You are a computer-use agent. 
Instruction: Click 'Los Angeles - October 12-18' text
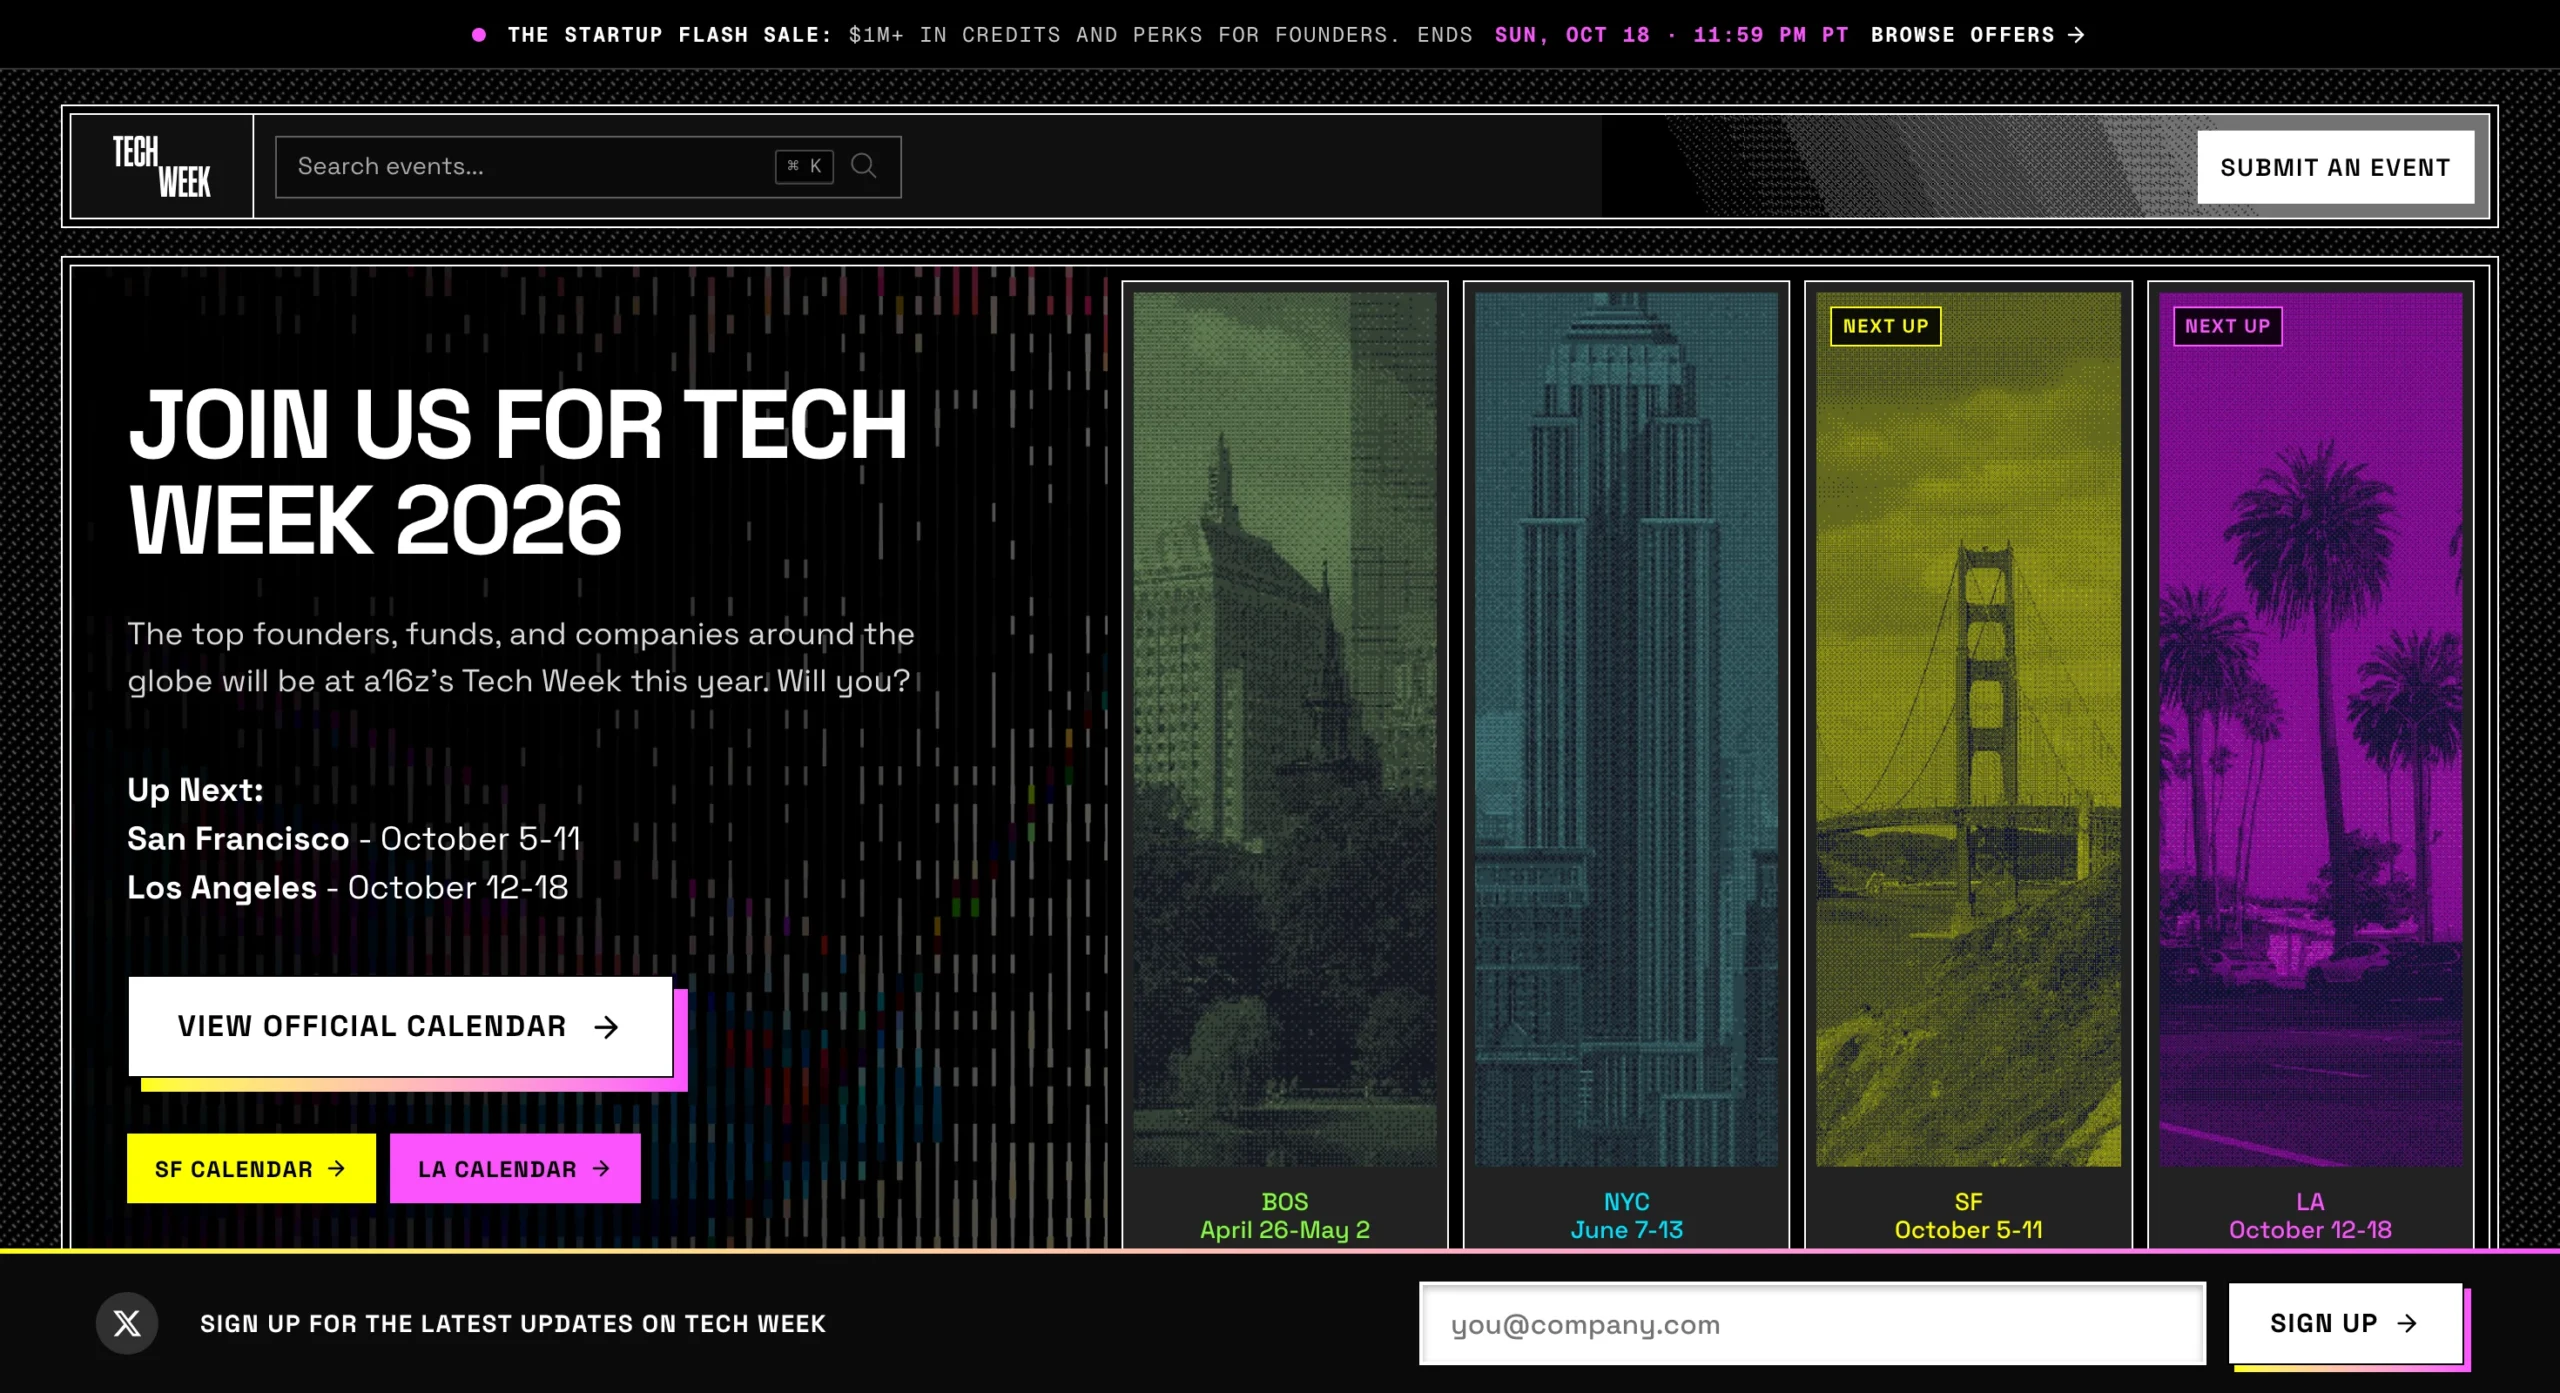pos(347,887)
